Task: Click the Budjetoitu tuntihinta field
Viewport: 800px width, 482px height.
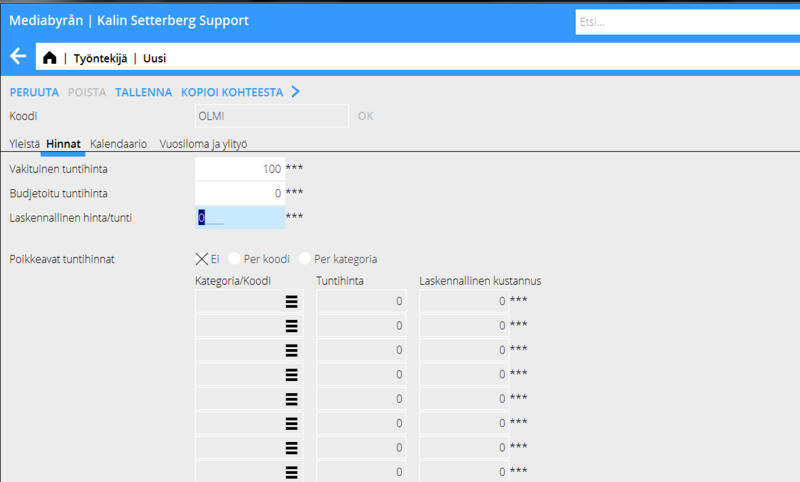Action: click(x=240, y=193)
